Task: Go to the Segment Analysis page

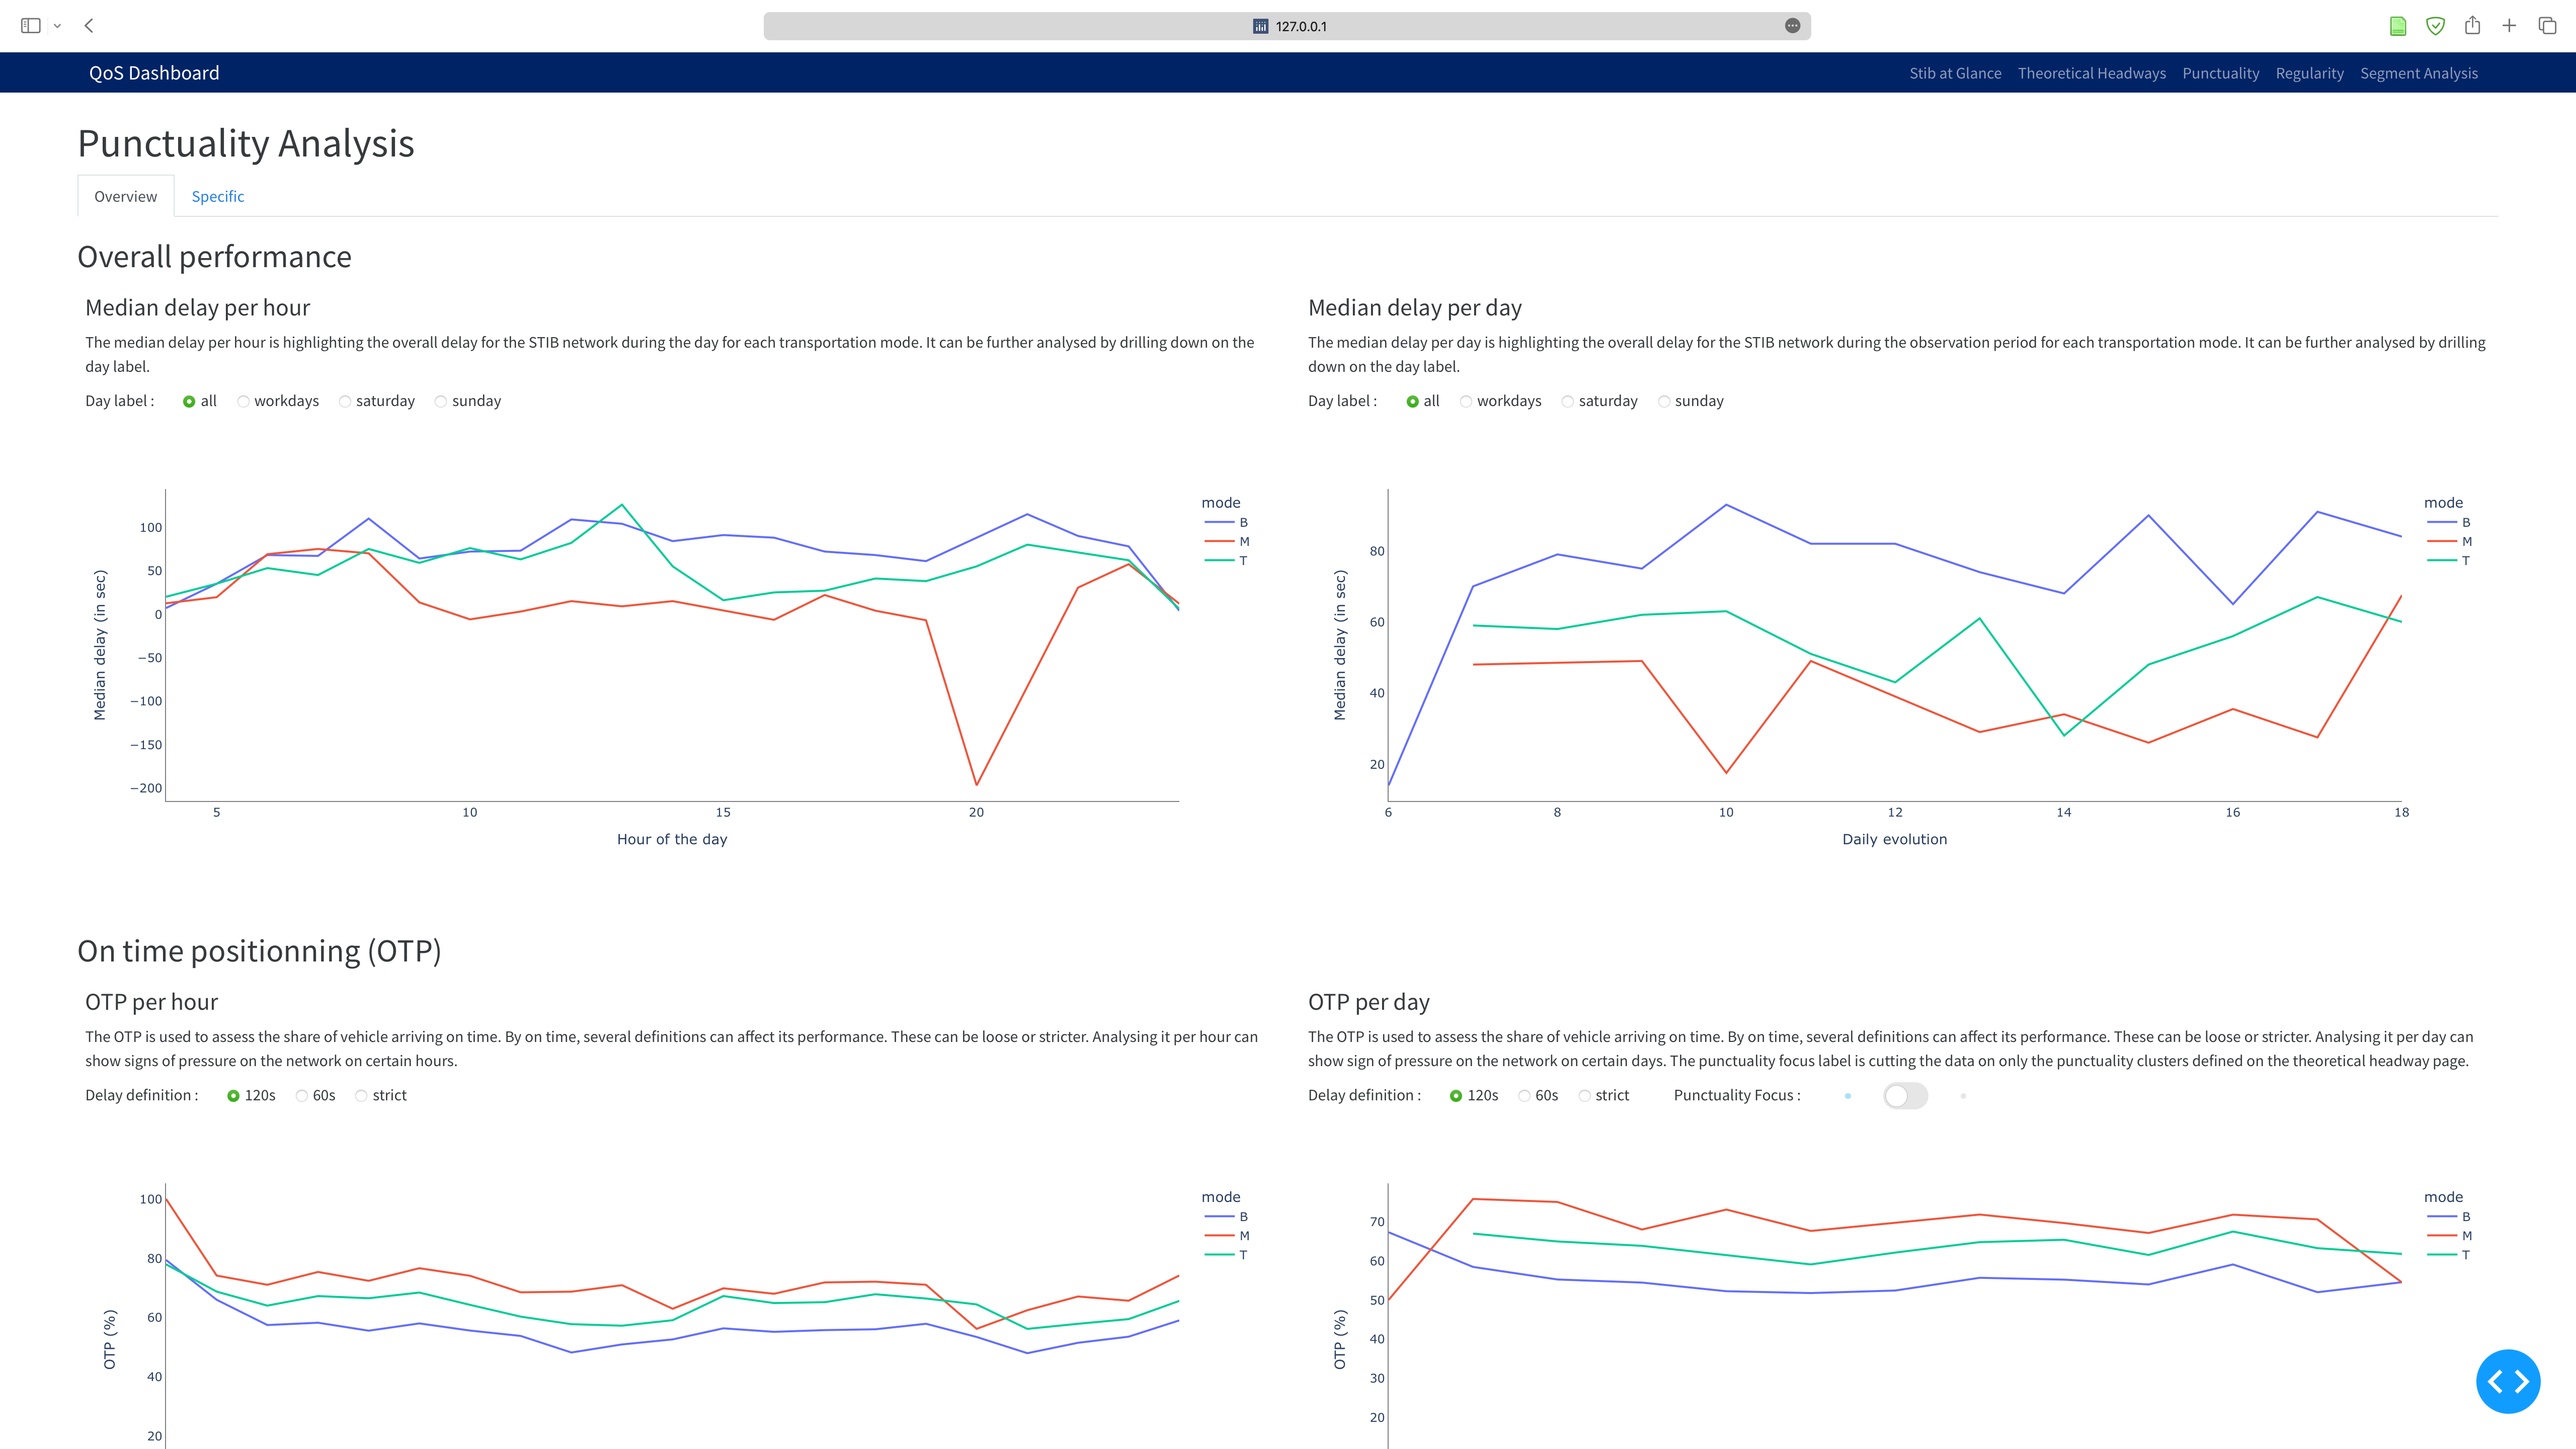Action: pyautogui.click(x=2419, y=73)
